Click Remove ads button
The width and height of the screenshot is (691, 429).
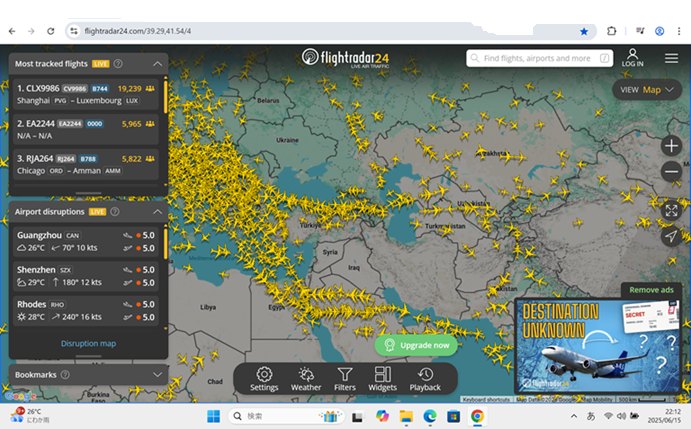click(651, 290)
